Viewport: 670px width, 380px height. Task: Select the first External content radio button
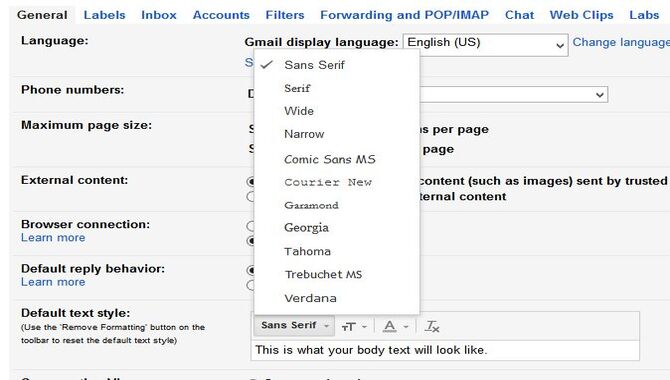tap(251, 182)
